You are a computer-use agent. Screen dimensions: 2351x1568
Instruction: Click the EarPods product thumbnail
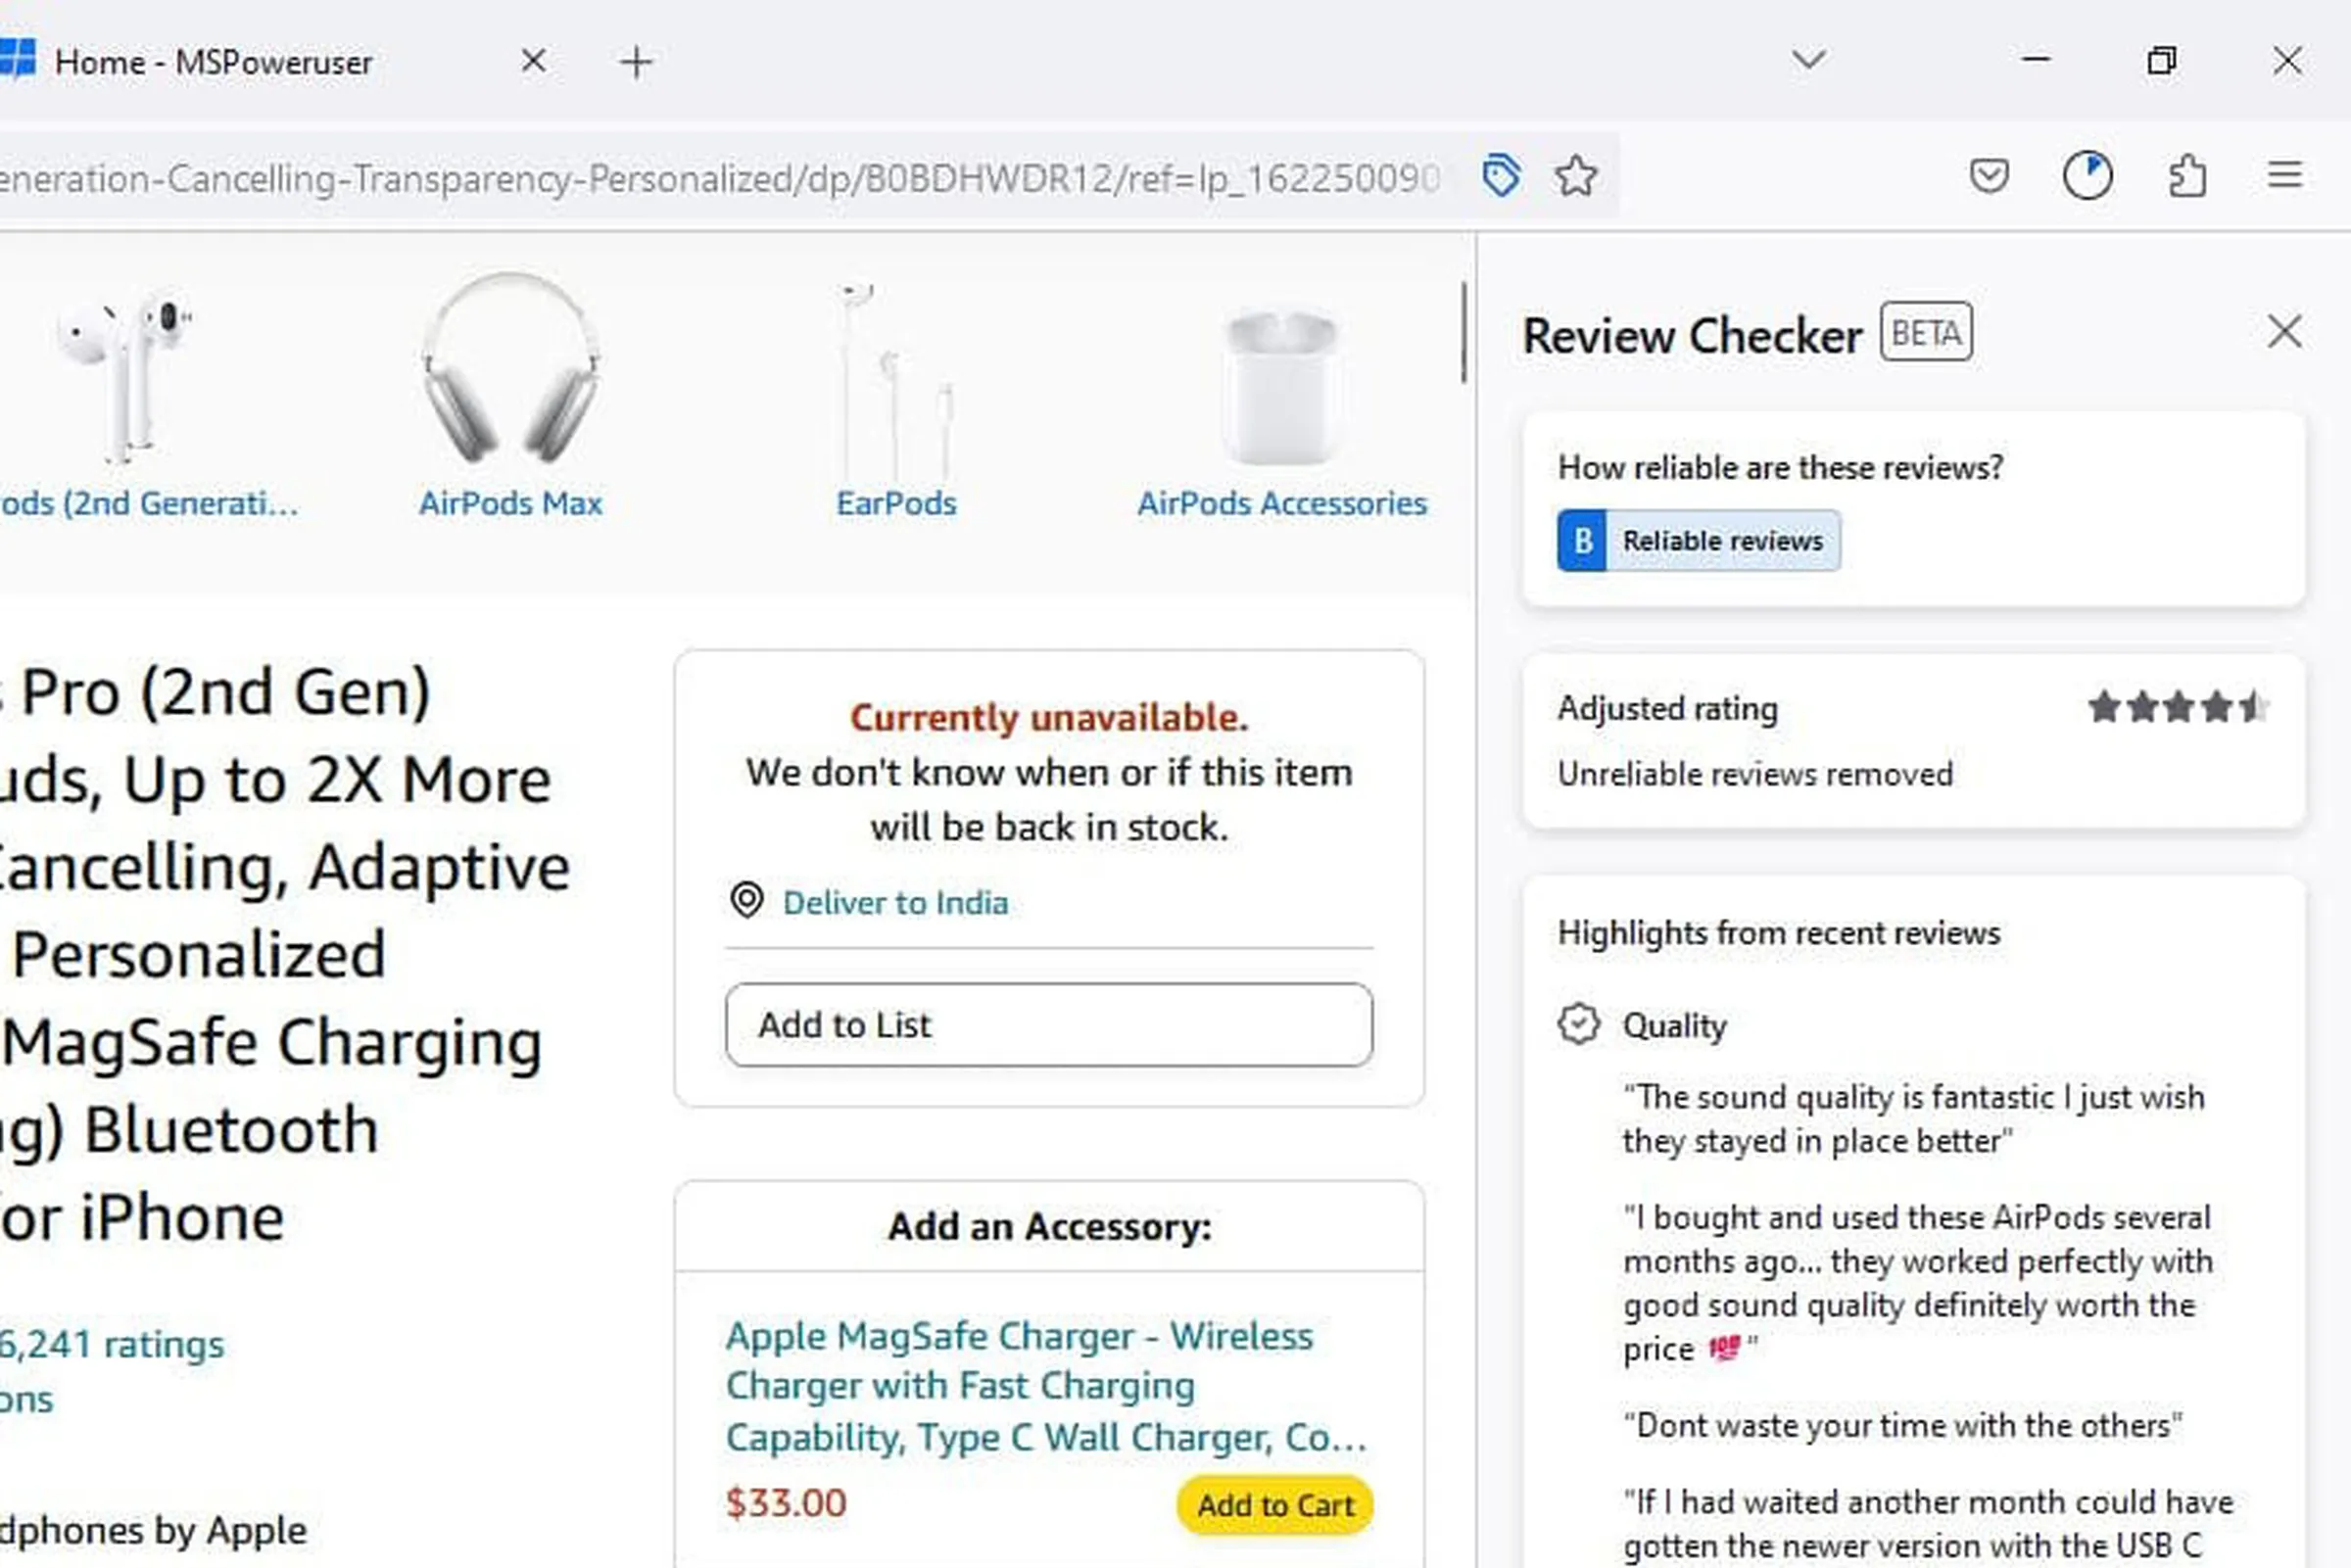click(x=896, y=375)
